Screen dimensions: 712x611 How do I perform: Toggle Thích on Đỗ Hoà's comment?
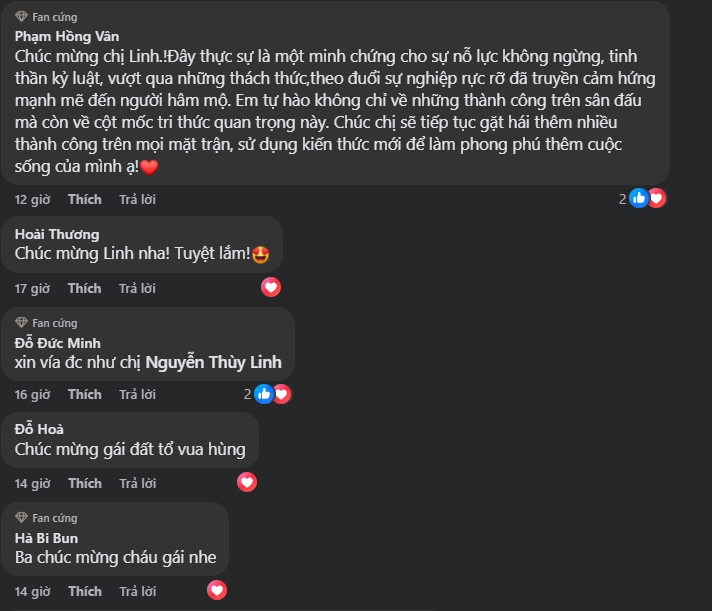click(x=84, y=483)
